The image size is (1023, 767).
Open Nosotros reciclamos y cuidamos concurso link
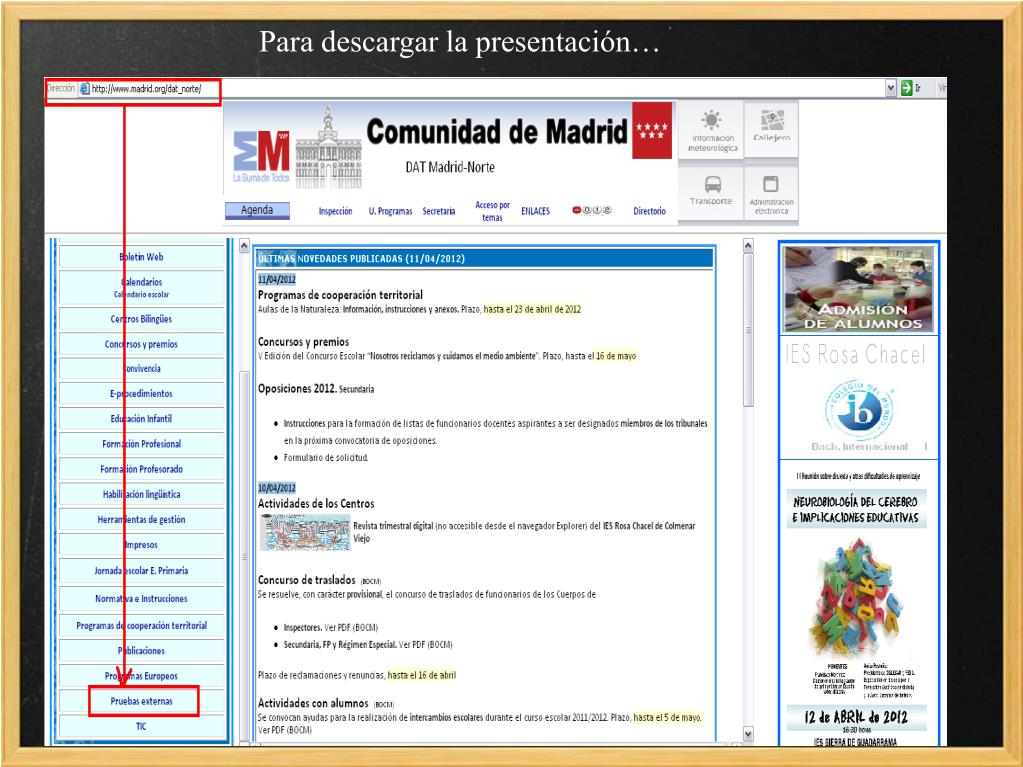[x=454, y=356]
